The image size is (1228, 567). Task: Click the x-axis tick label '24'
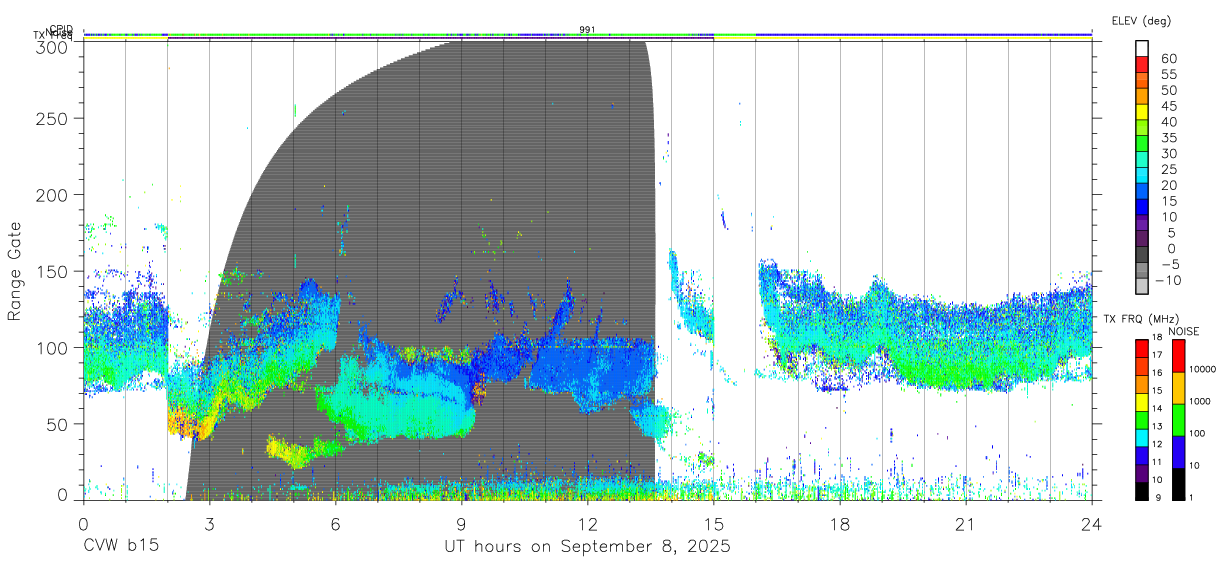coord(1092,525)
